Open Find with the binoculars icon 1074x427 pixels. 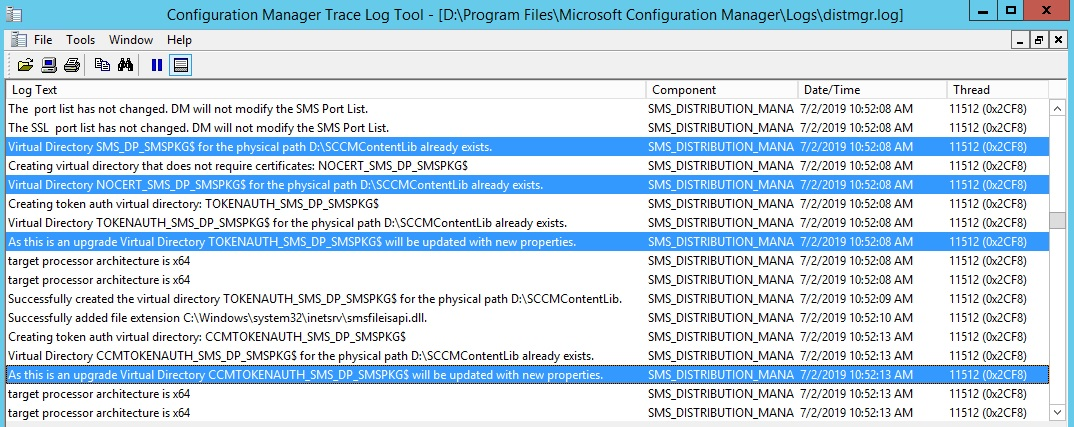pyautogui.click(x=125, y=65)
